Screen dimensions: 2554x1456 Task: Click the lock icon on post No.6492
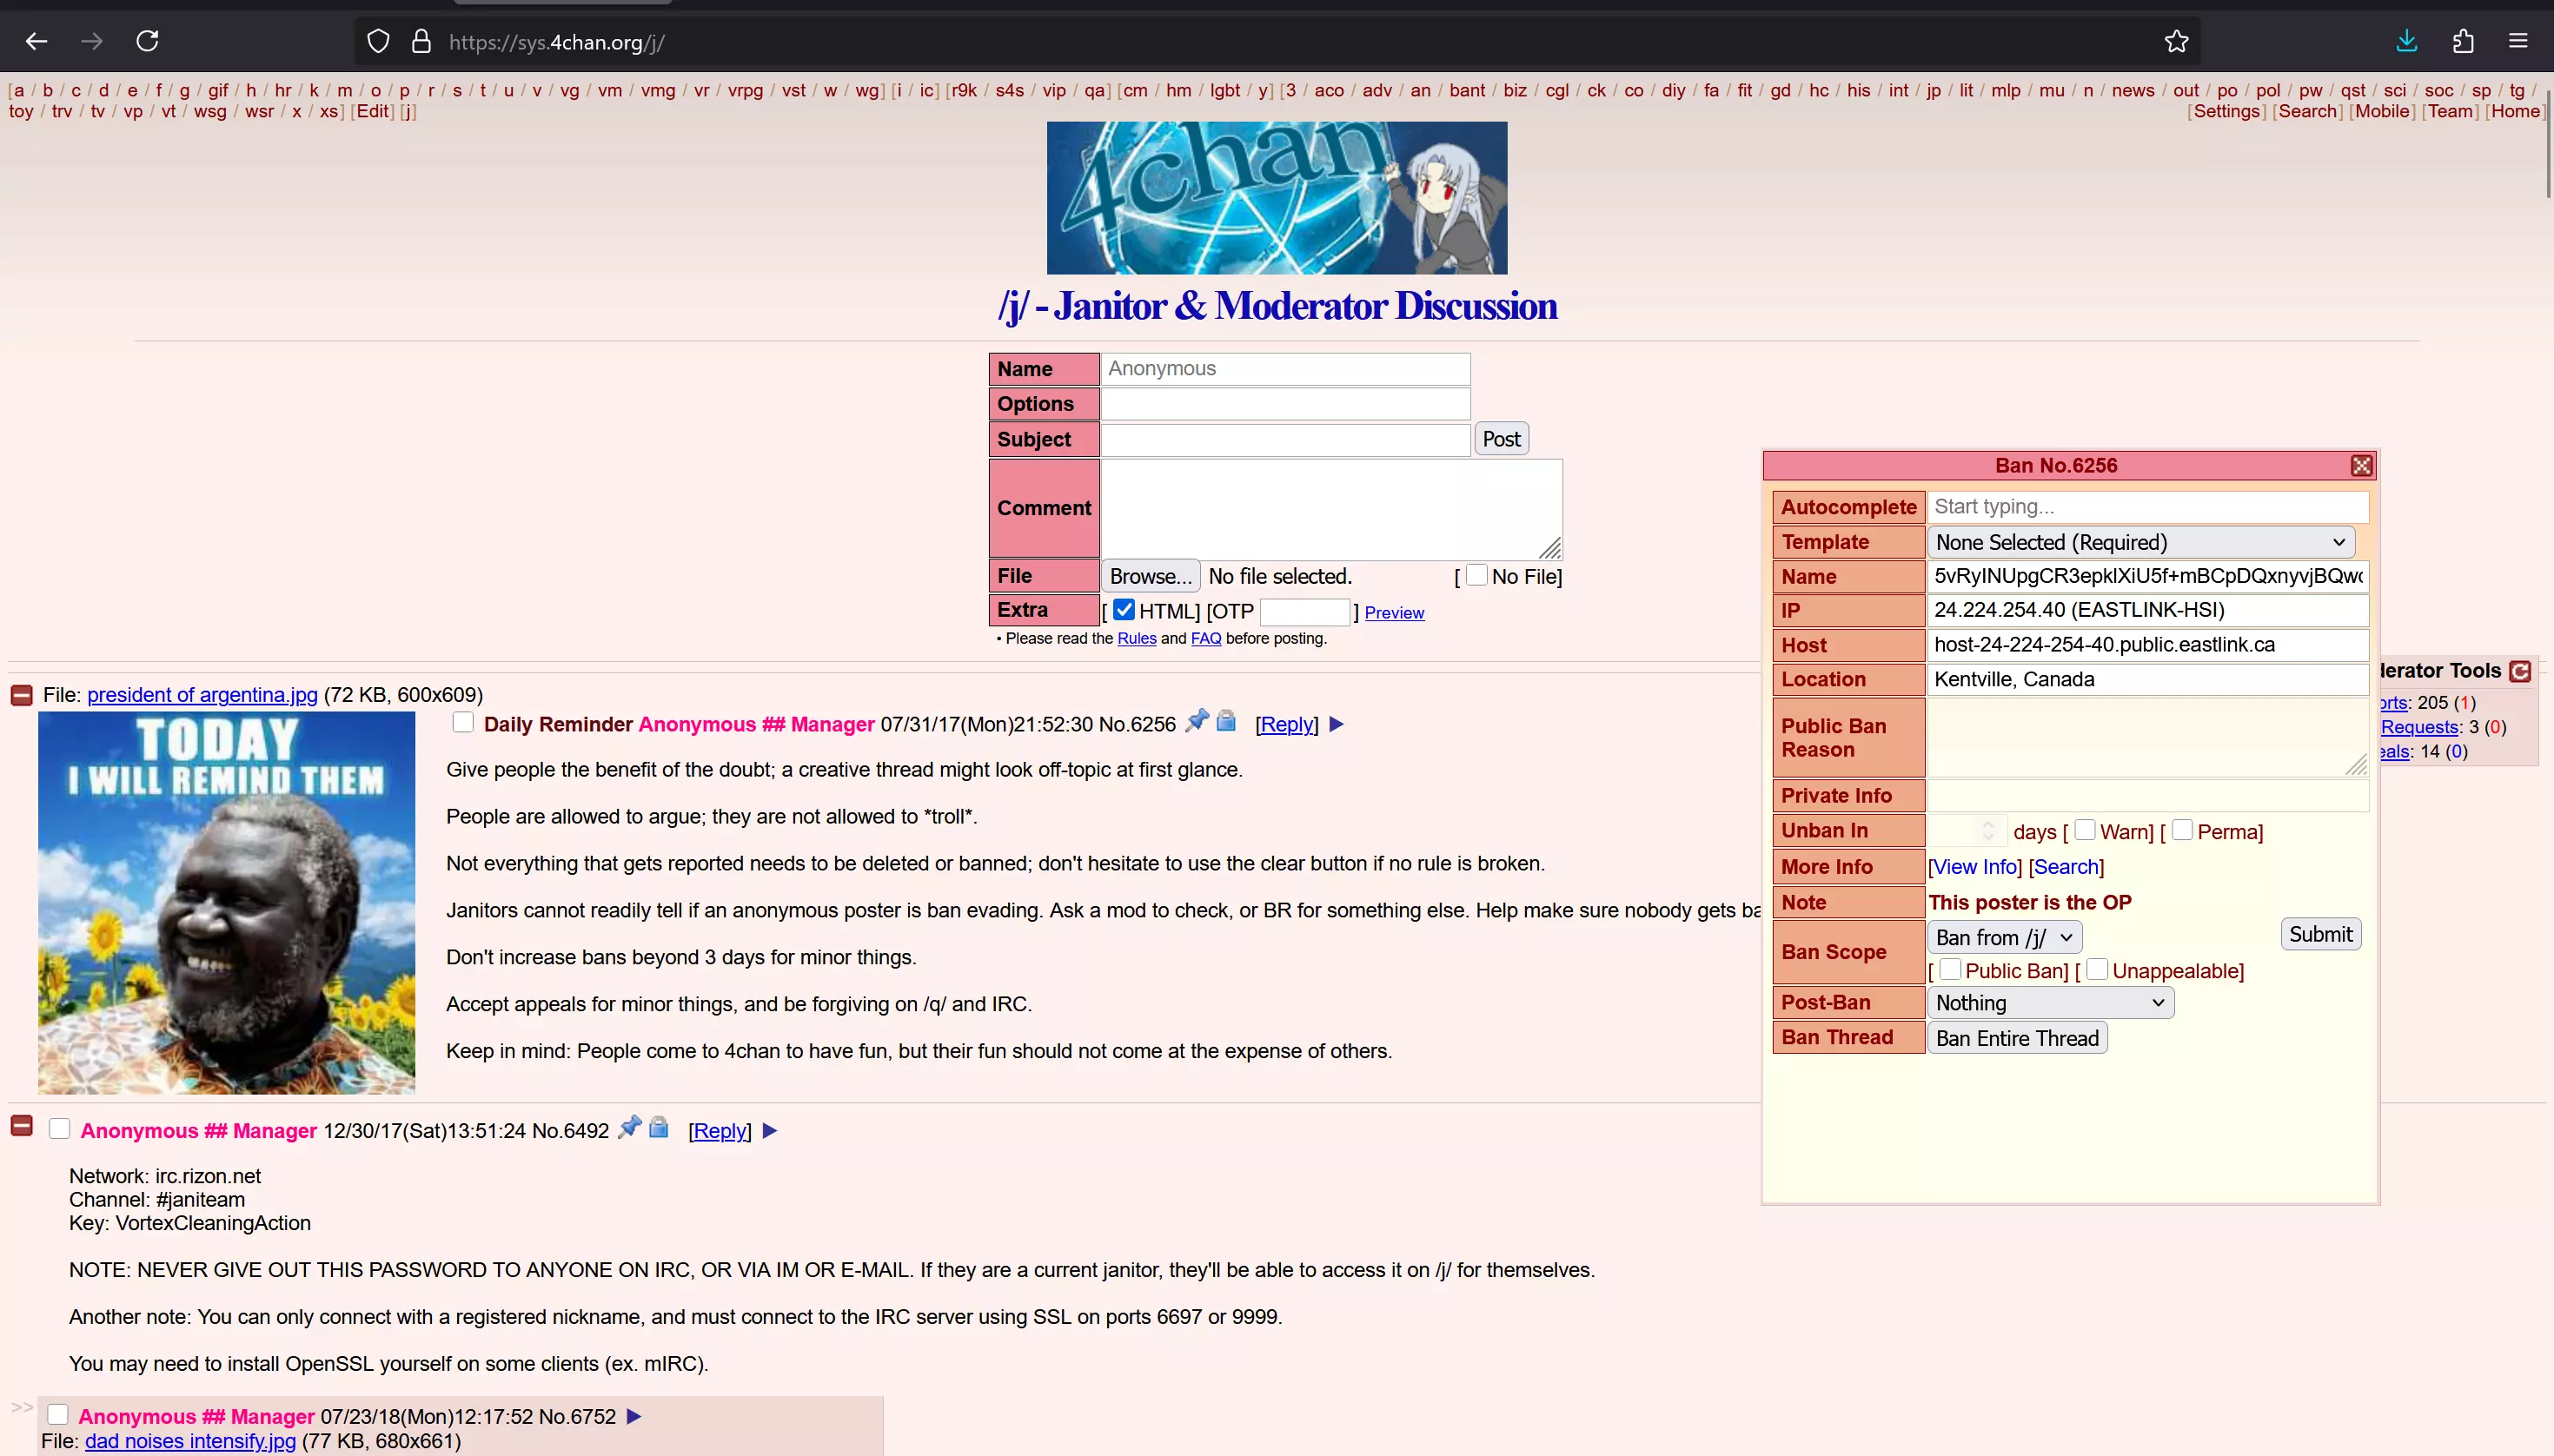coord(658,1128)
